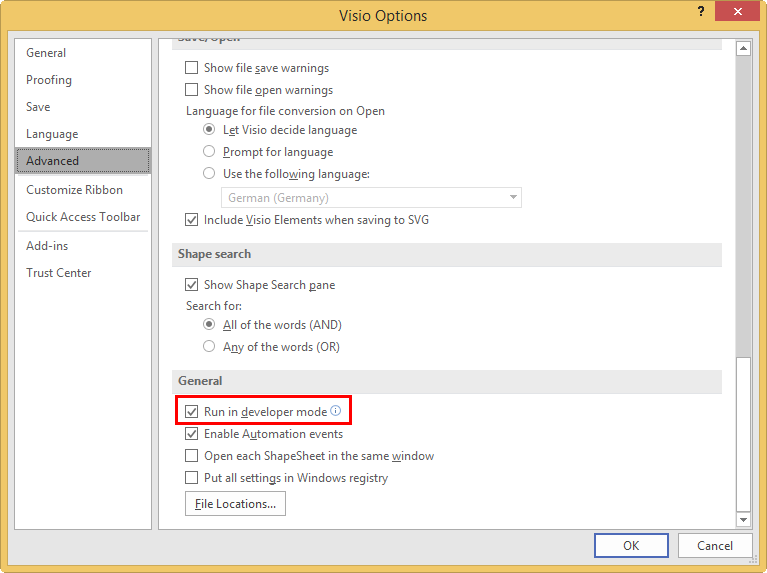Open the Help question mark icon
Viewport: 767px width, 573px height.
click(x=701, y=11)
